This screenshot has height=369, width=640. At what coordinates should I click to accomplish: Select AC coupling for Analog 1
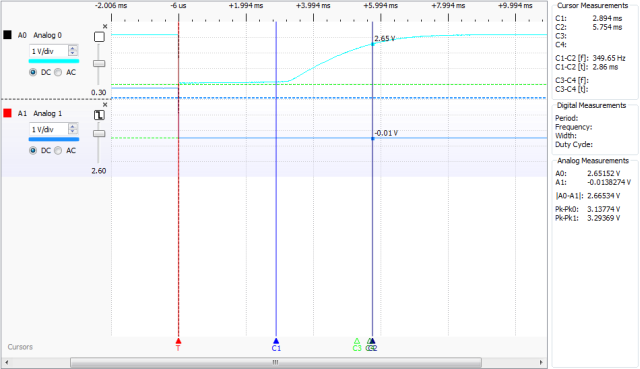click(x=58, y=151)
